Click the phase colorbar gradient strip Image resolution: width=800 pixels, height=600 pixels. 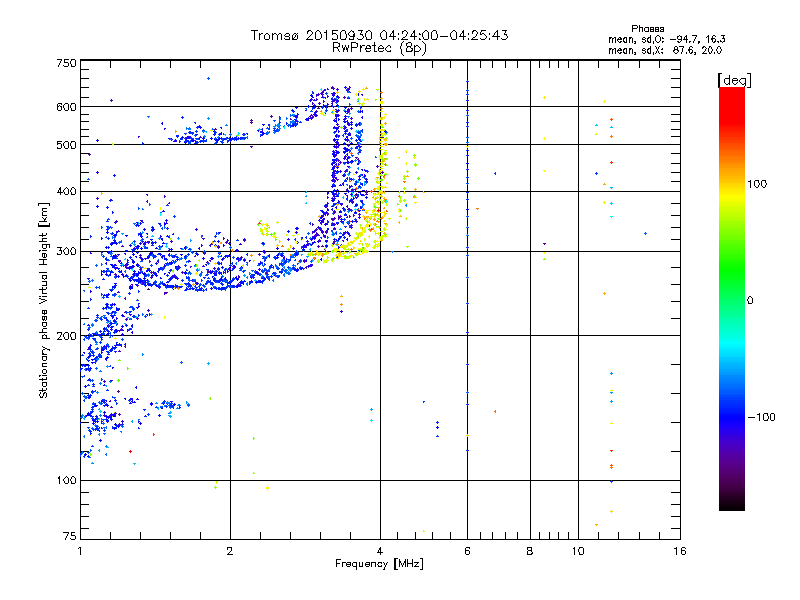(x=732, y=298)
